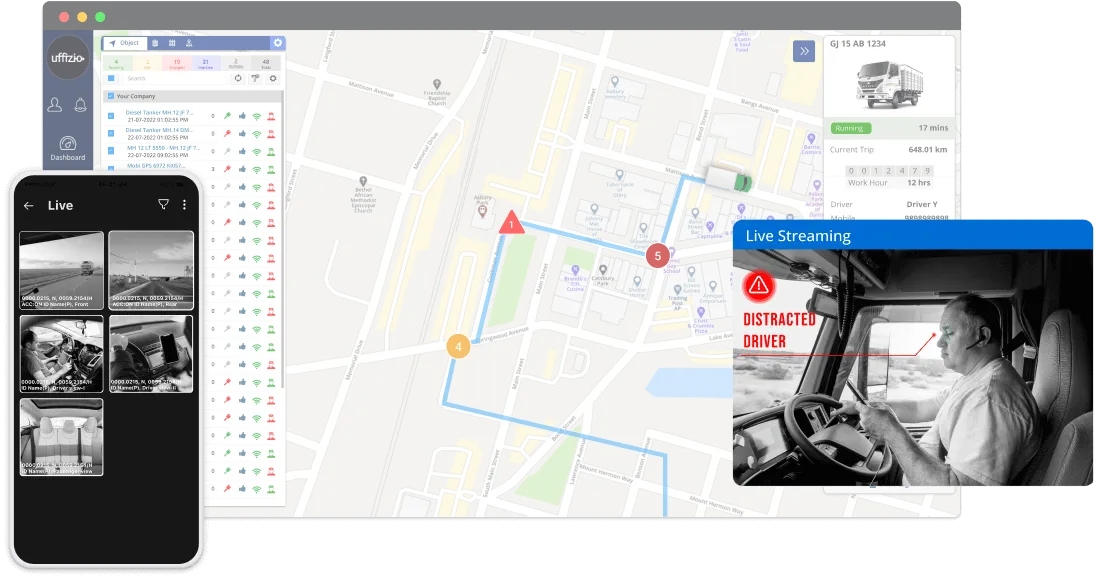Uncheck the first Diesel Tanker MH.12 checkbox

(x=111, y=116)
